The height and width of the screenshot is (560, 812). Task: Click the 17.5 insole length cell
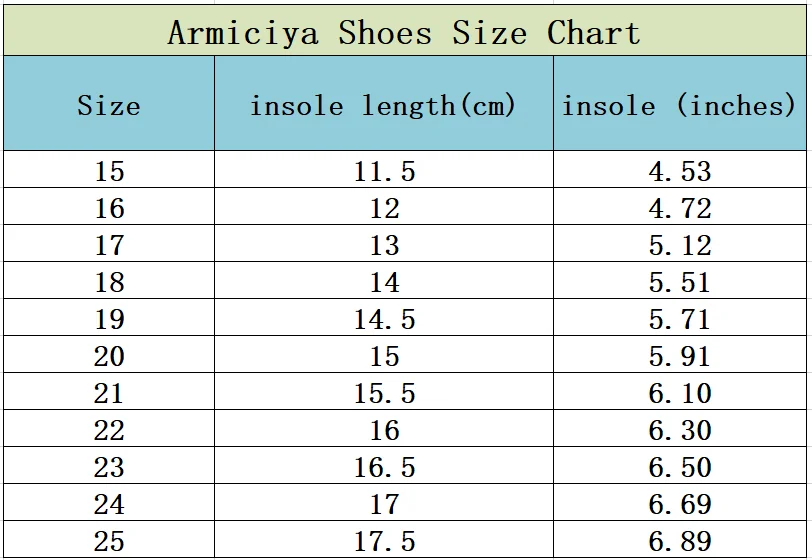(384, 541)
